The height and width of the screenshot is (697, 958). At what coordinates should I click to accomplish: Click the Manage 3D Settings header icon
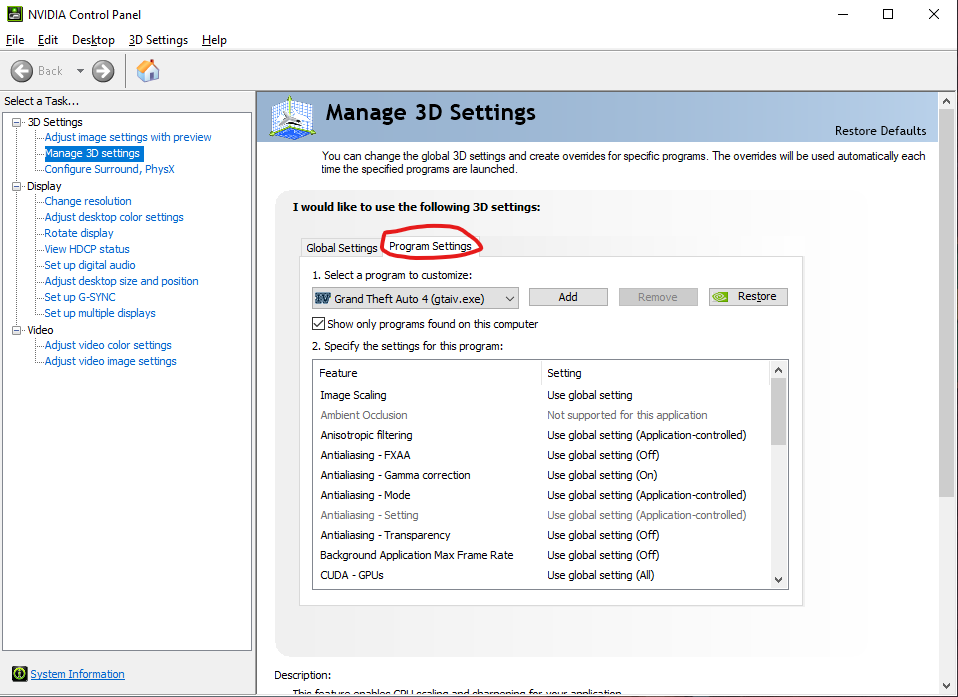pos(293,117)
